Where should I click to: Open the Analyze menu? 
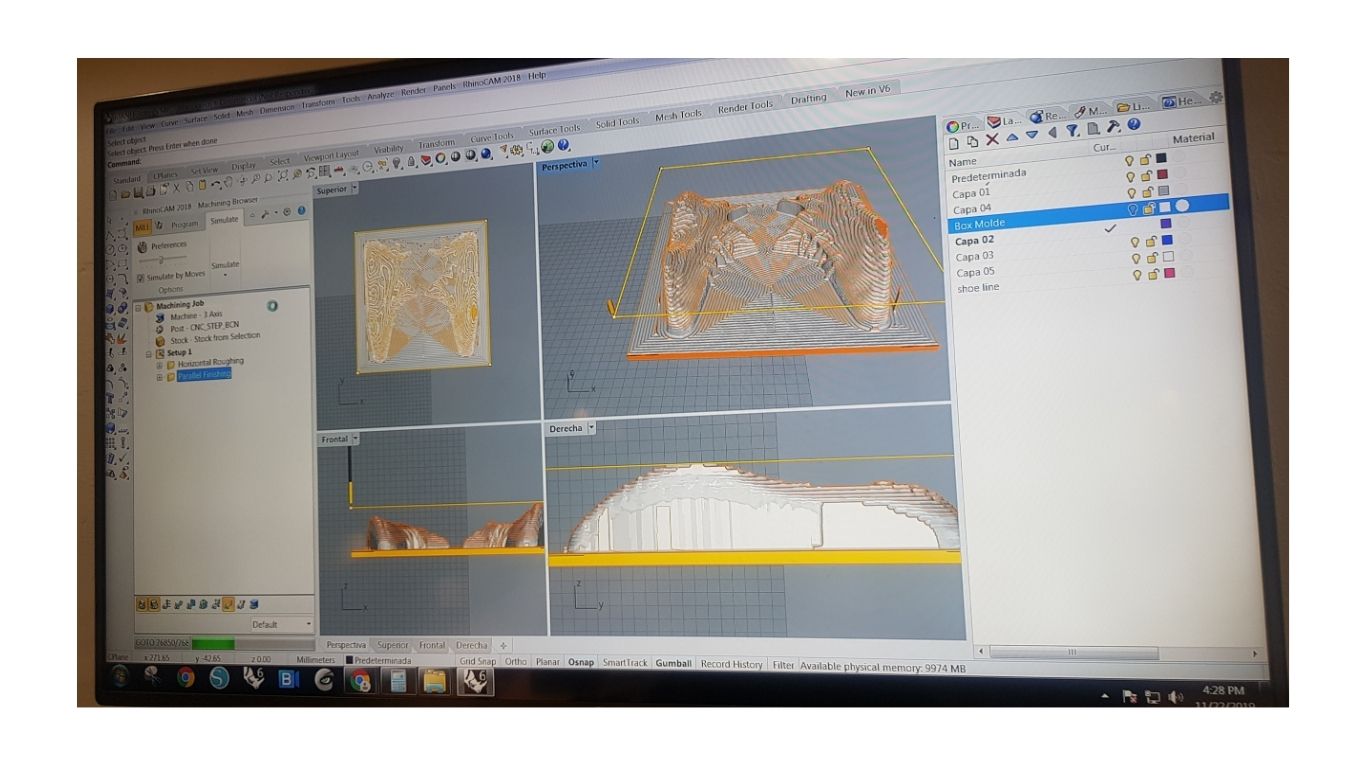click(380, 95)
